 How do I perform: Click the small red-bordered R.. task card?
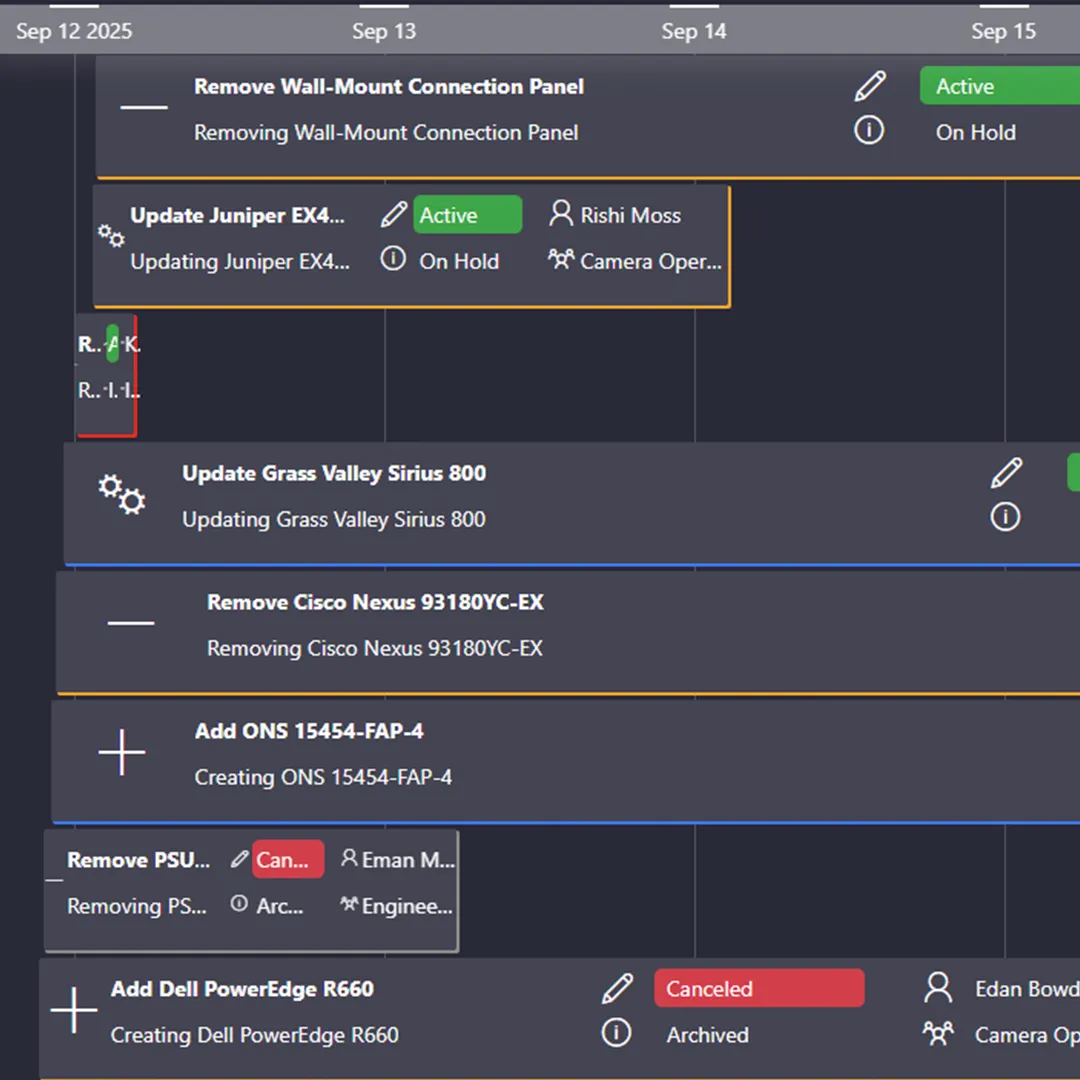(107, 376)
